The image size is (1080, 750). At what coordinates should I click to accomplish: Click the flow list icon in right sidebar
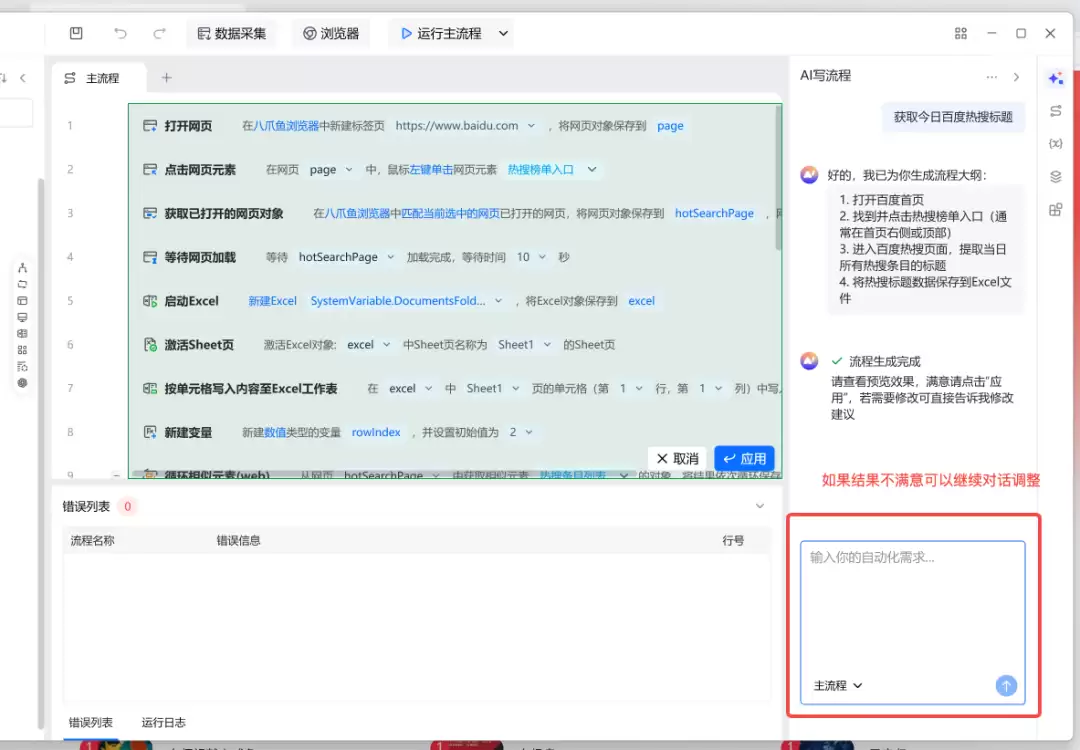tap(1055, 111)
